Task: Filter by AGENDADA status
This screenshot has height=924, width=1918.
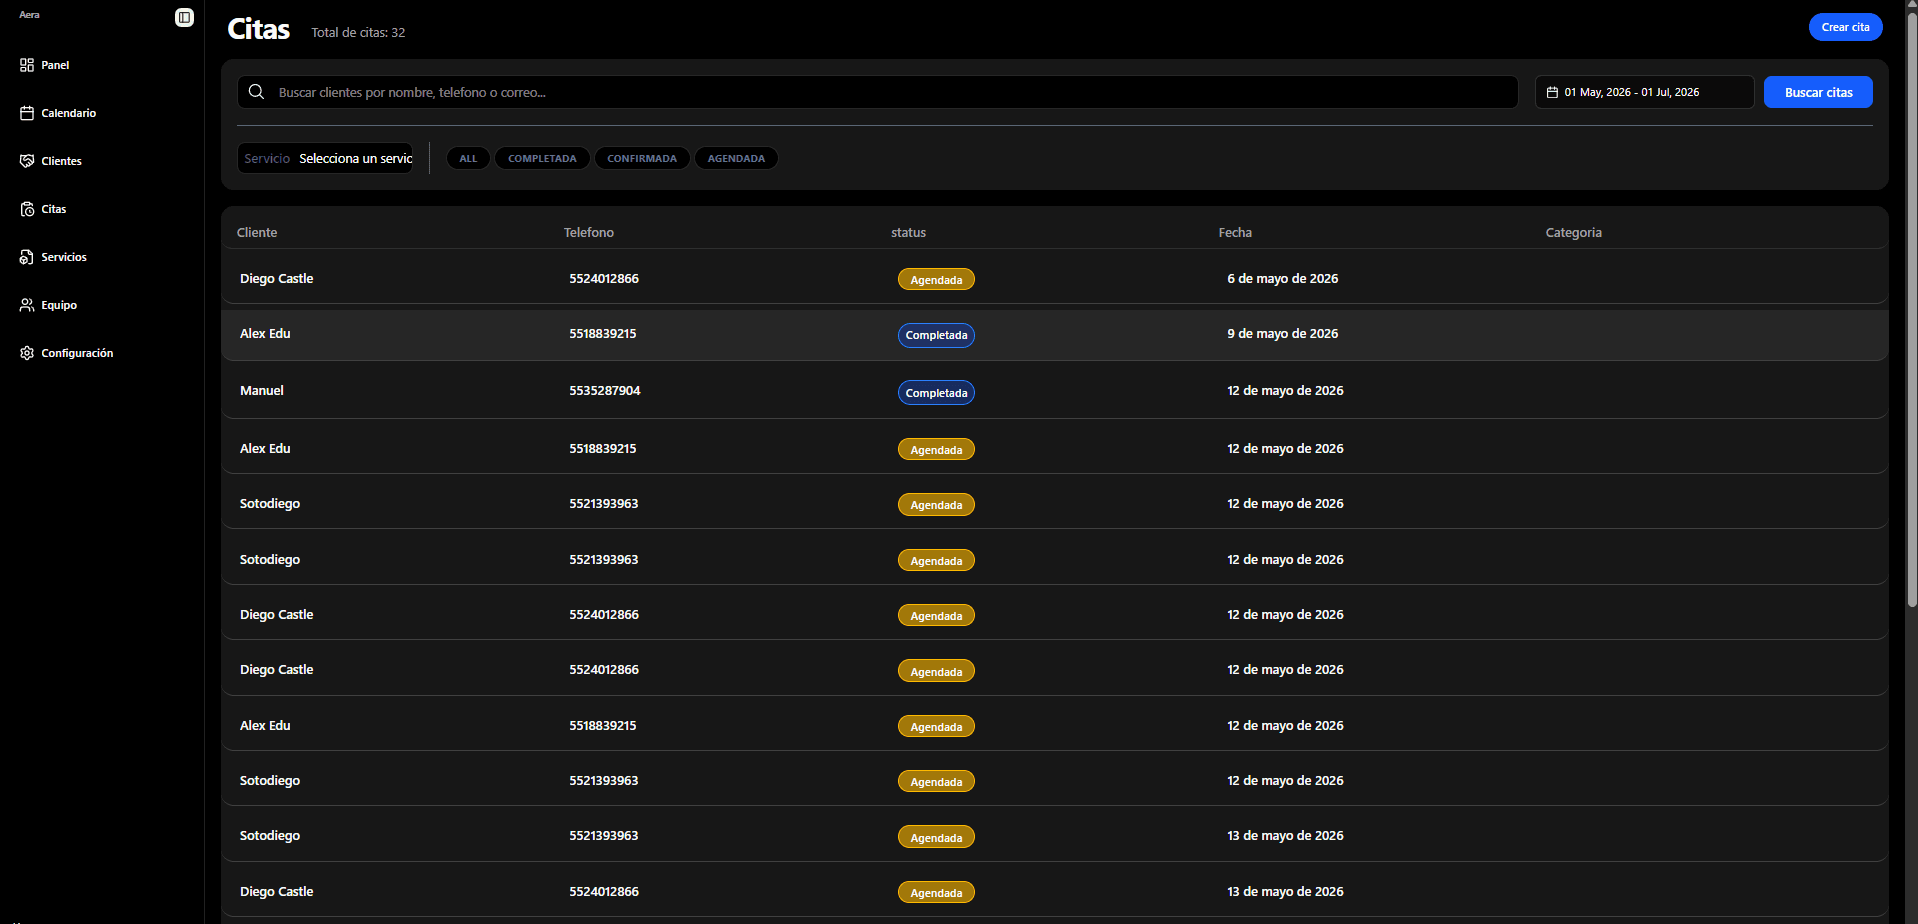Action: pos(736,158)
